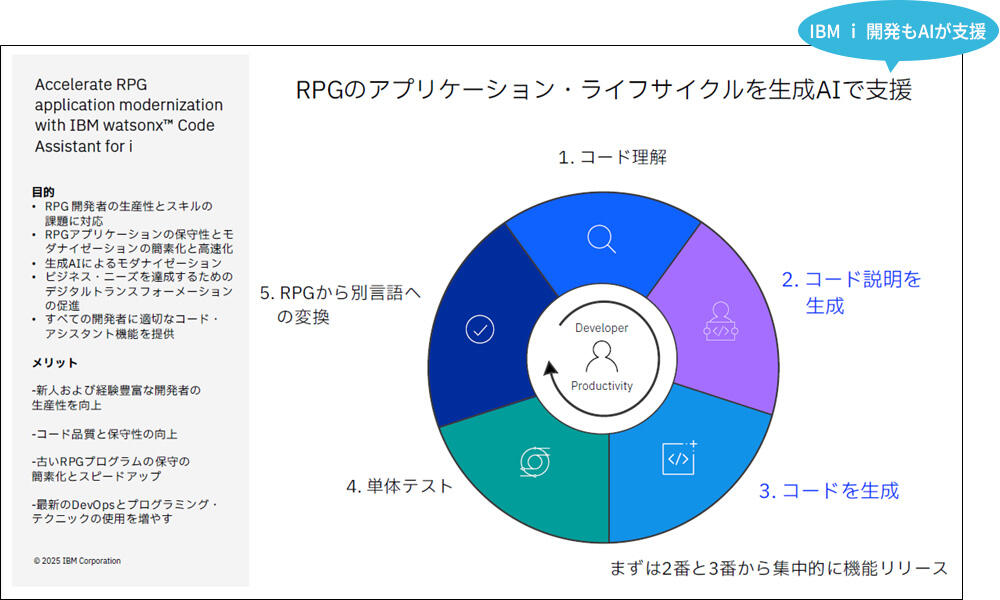Click the 'IBM i 開発もAIが支援' speech bubble

click(898, 31)
